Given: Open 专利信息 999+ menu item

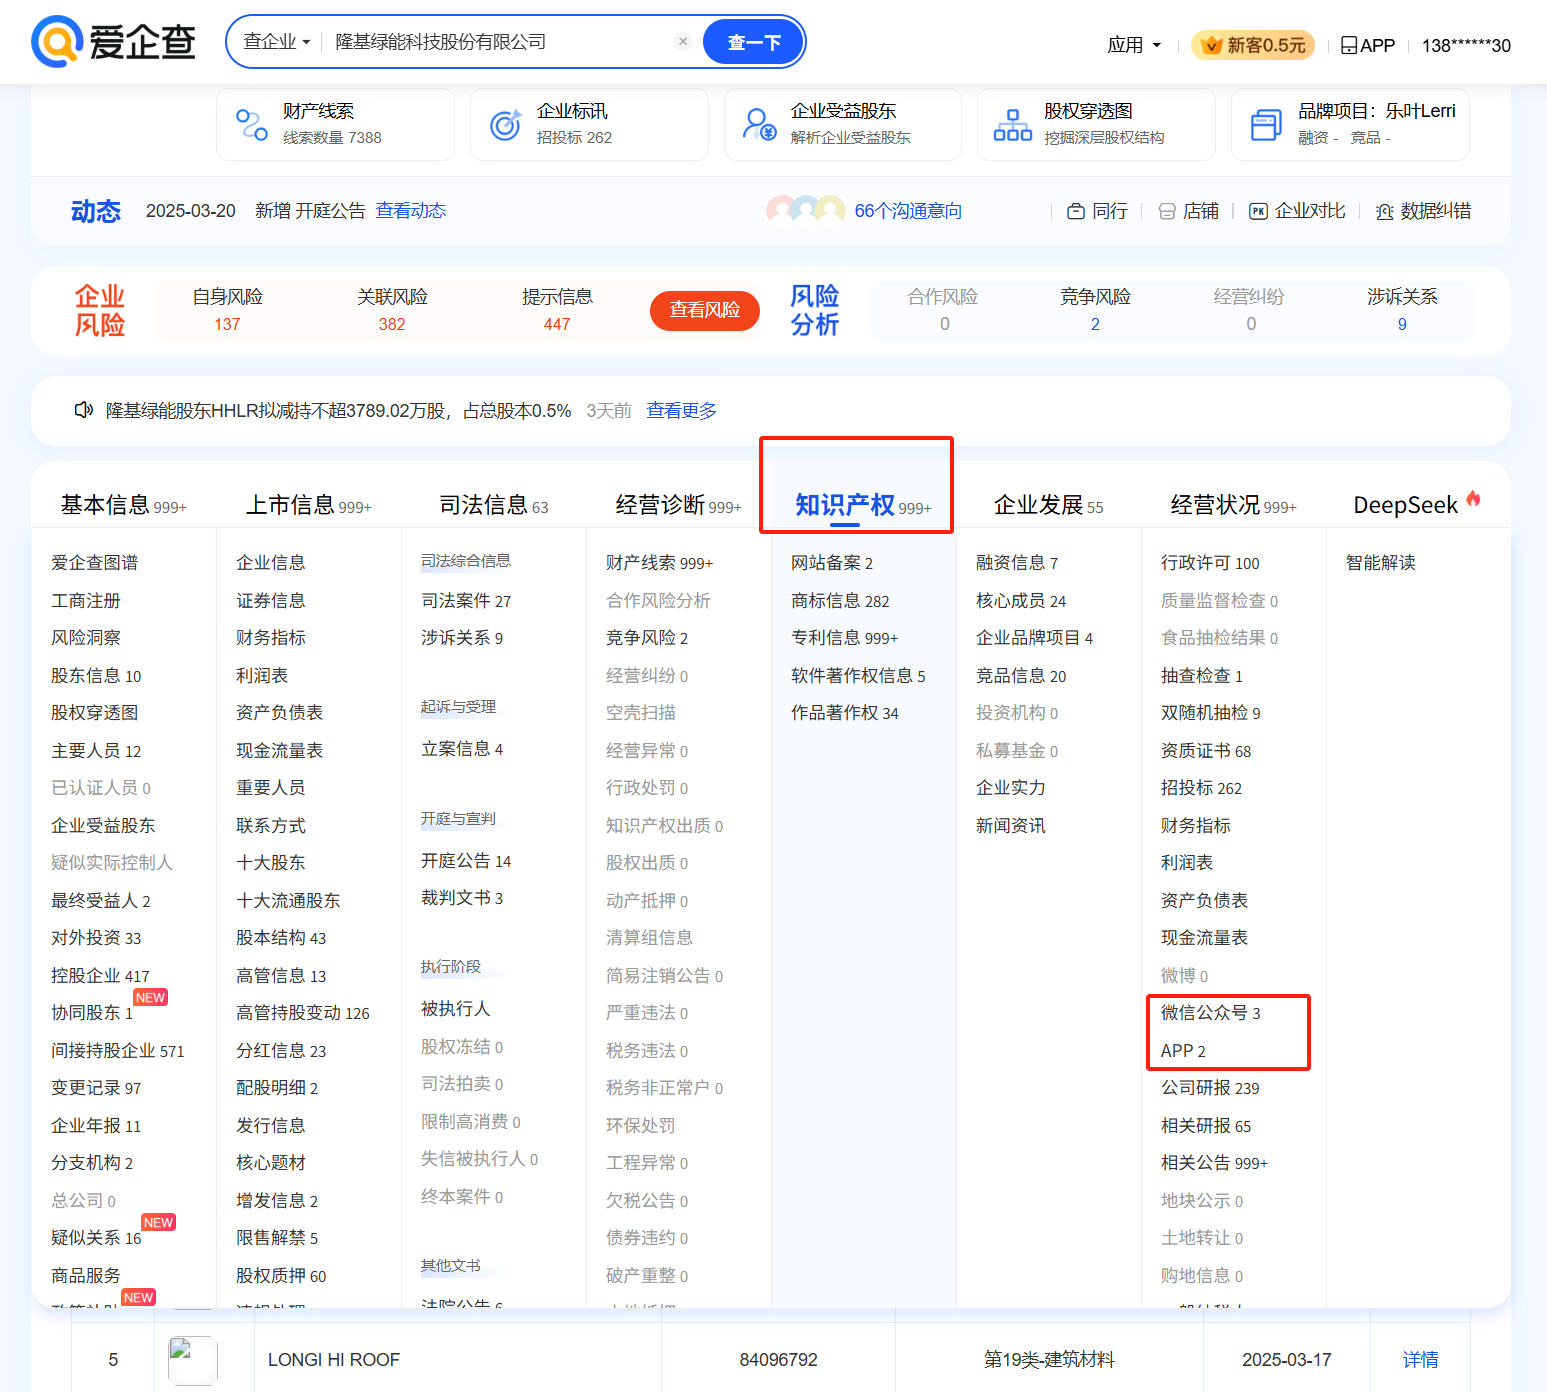Looking at the screenshot, I should 844,638.
